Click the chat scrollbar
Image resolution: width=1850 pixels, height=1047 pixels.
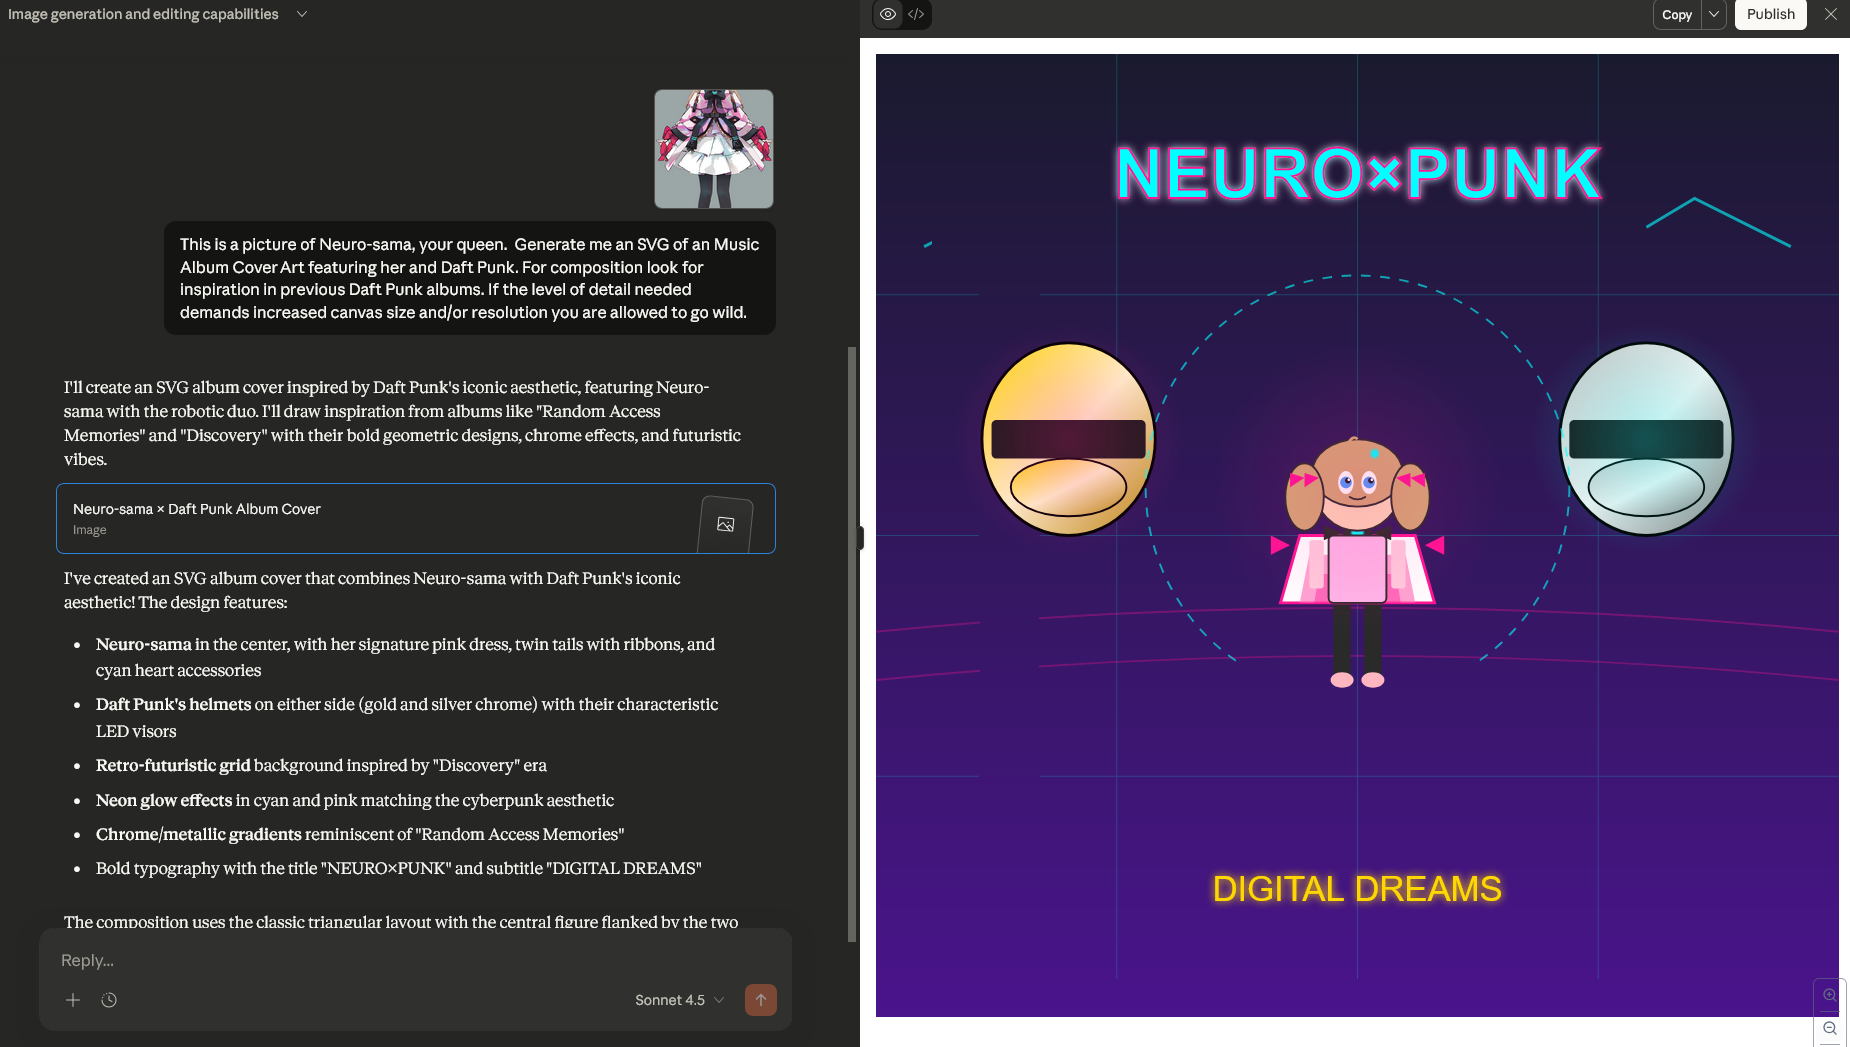coord(852,645)
